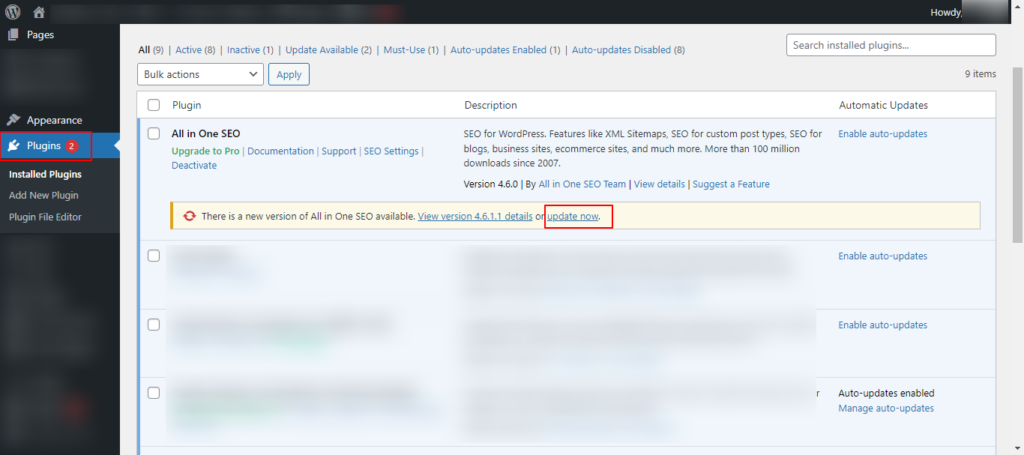Click the Appearance paintbrush icon
Viewport: 1024px width, 455px height.
click(13, 120)
